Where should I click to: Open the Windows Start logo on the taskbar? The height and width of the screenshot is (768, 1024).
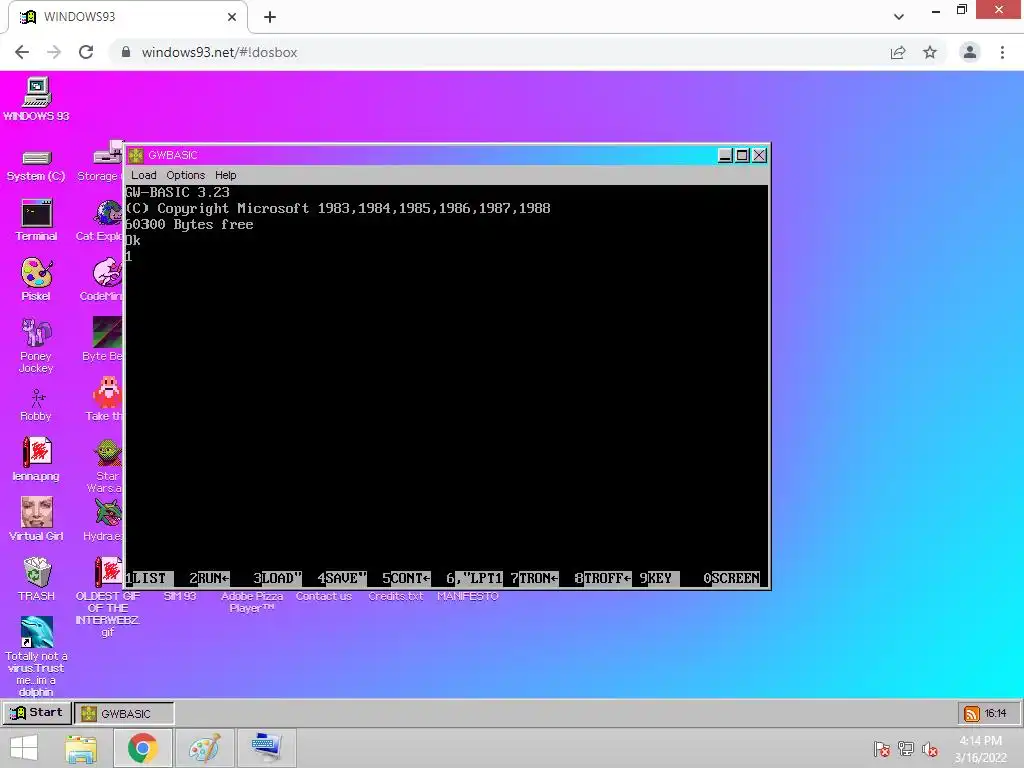[24, 748]
